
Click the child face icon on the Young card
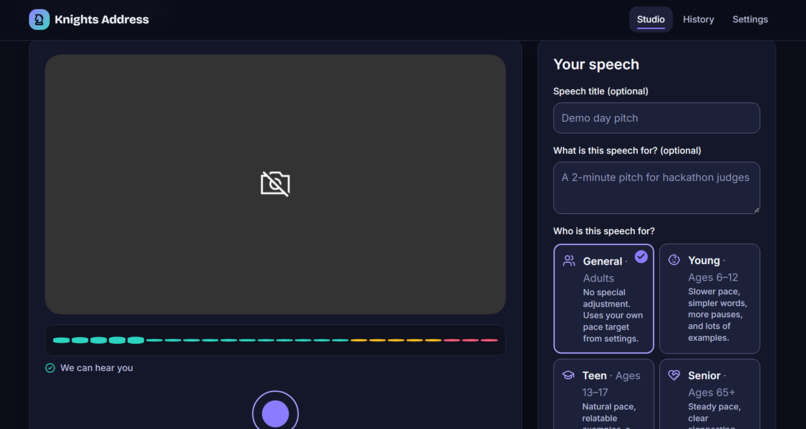coord(674,260)
